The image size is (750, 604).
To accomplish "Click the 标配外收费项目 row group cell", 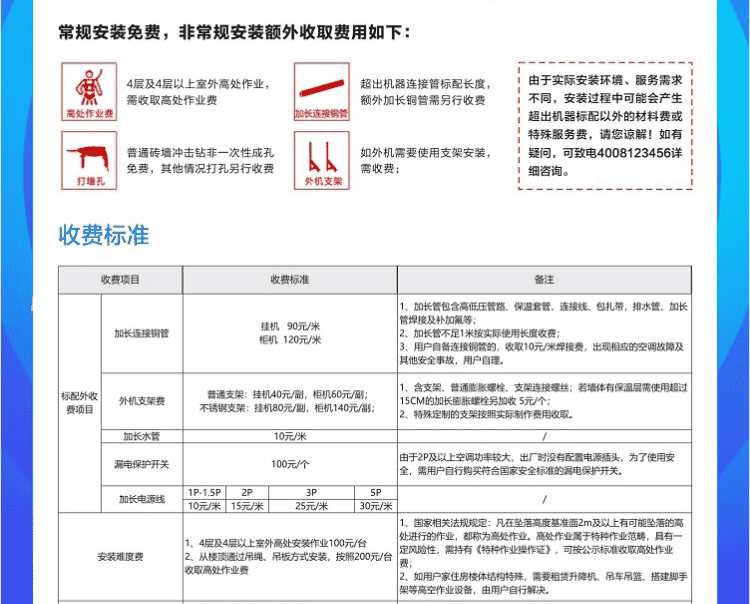I will [x=79, y=403].
